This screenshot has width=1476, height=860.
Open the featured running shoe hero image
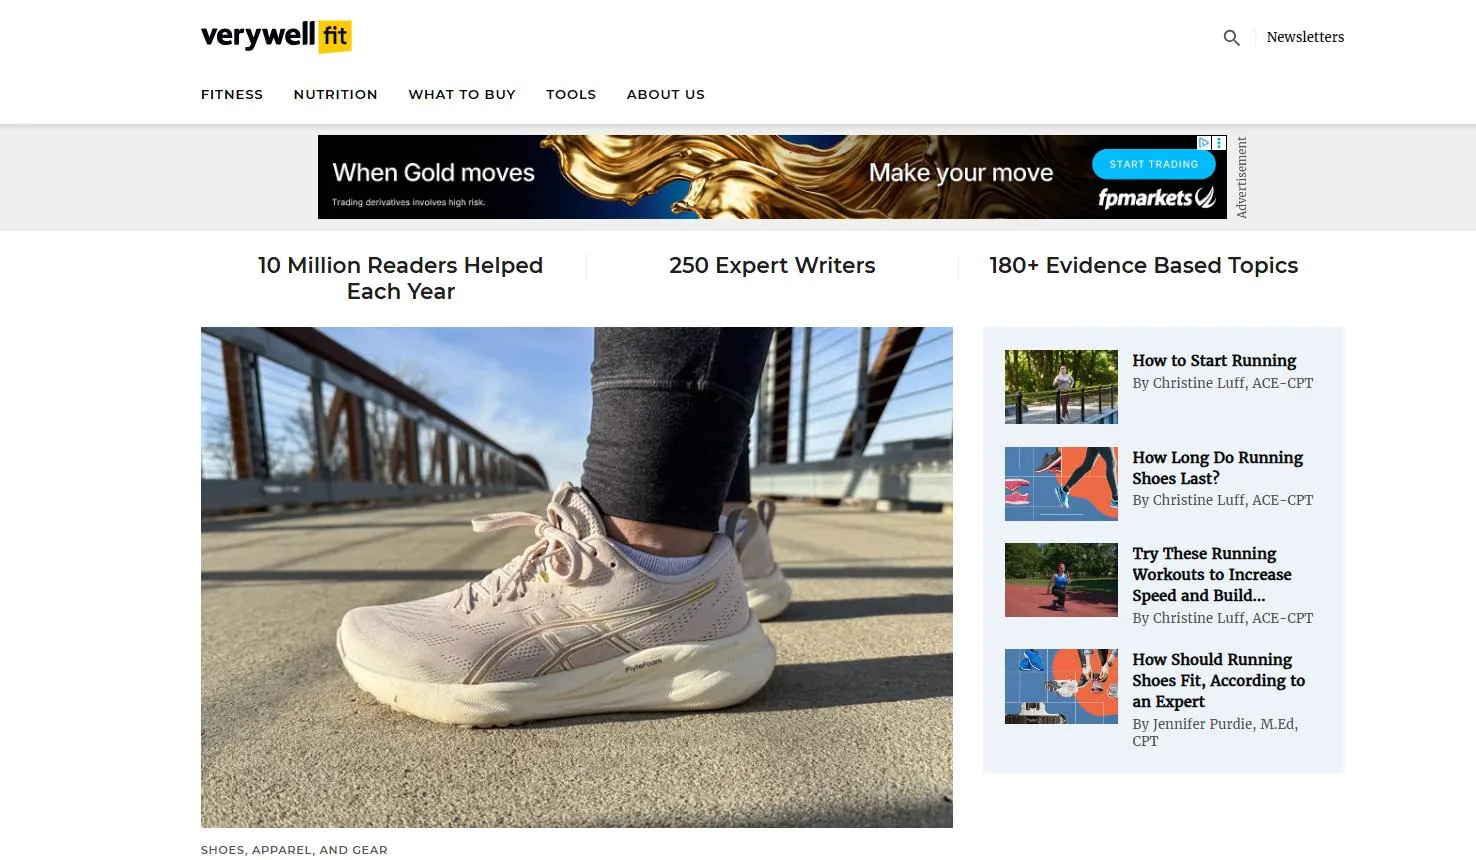pyautogui.click(x=577, y=577)
